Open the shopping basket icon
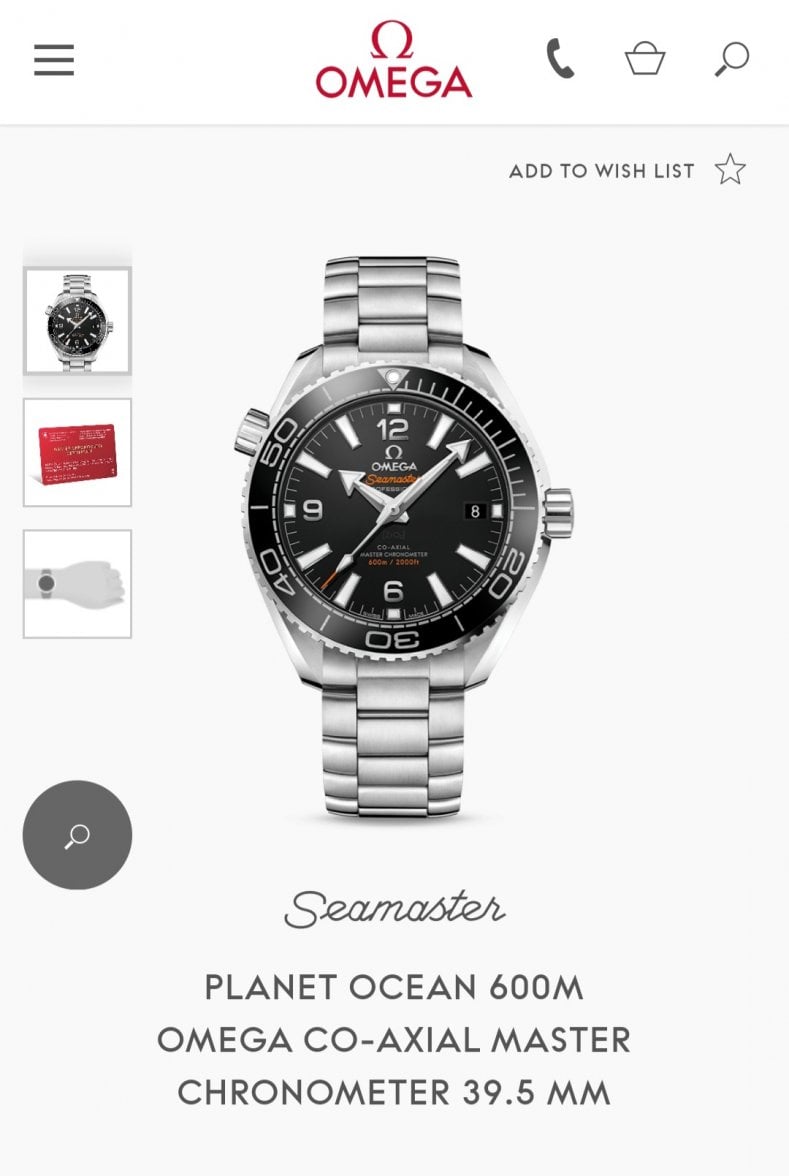789x1176 pixels. point(645,58)
